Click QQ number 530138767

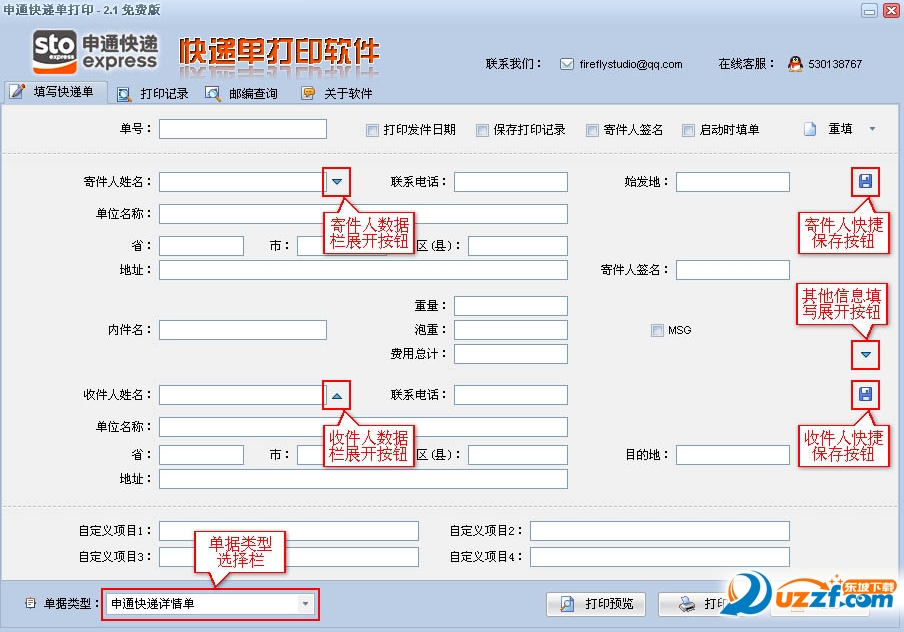point(835,64)
